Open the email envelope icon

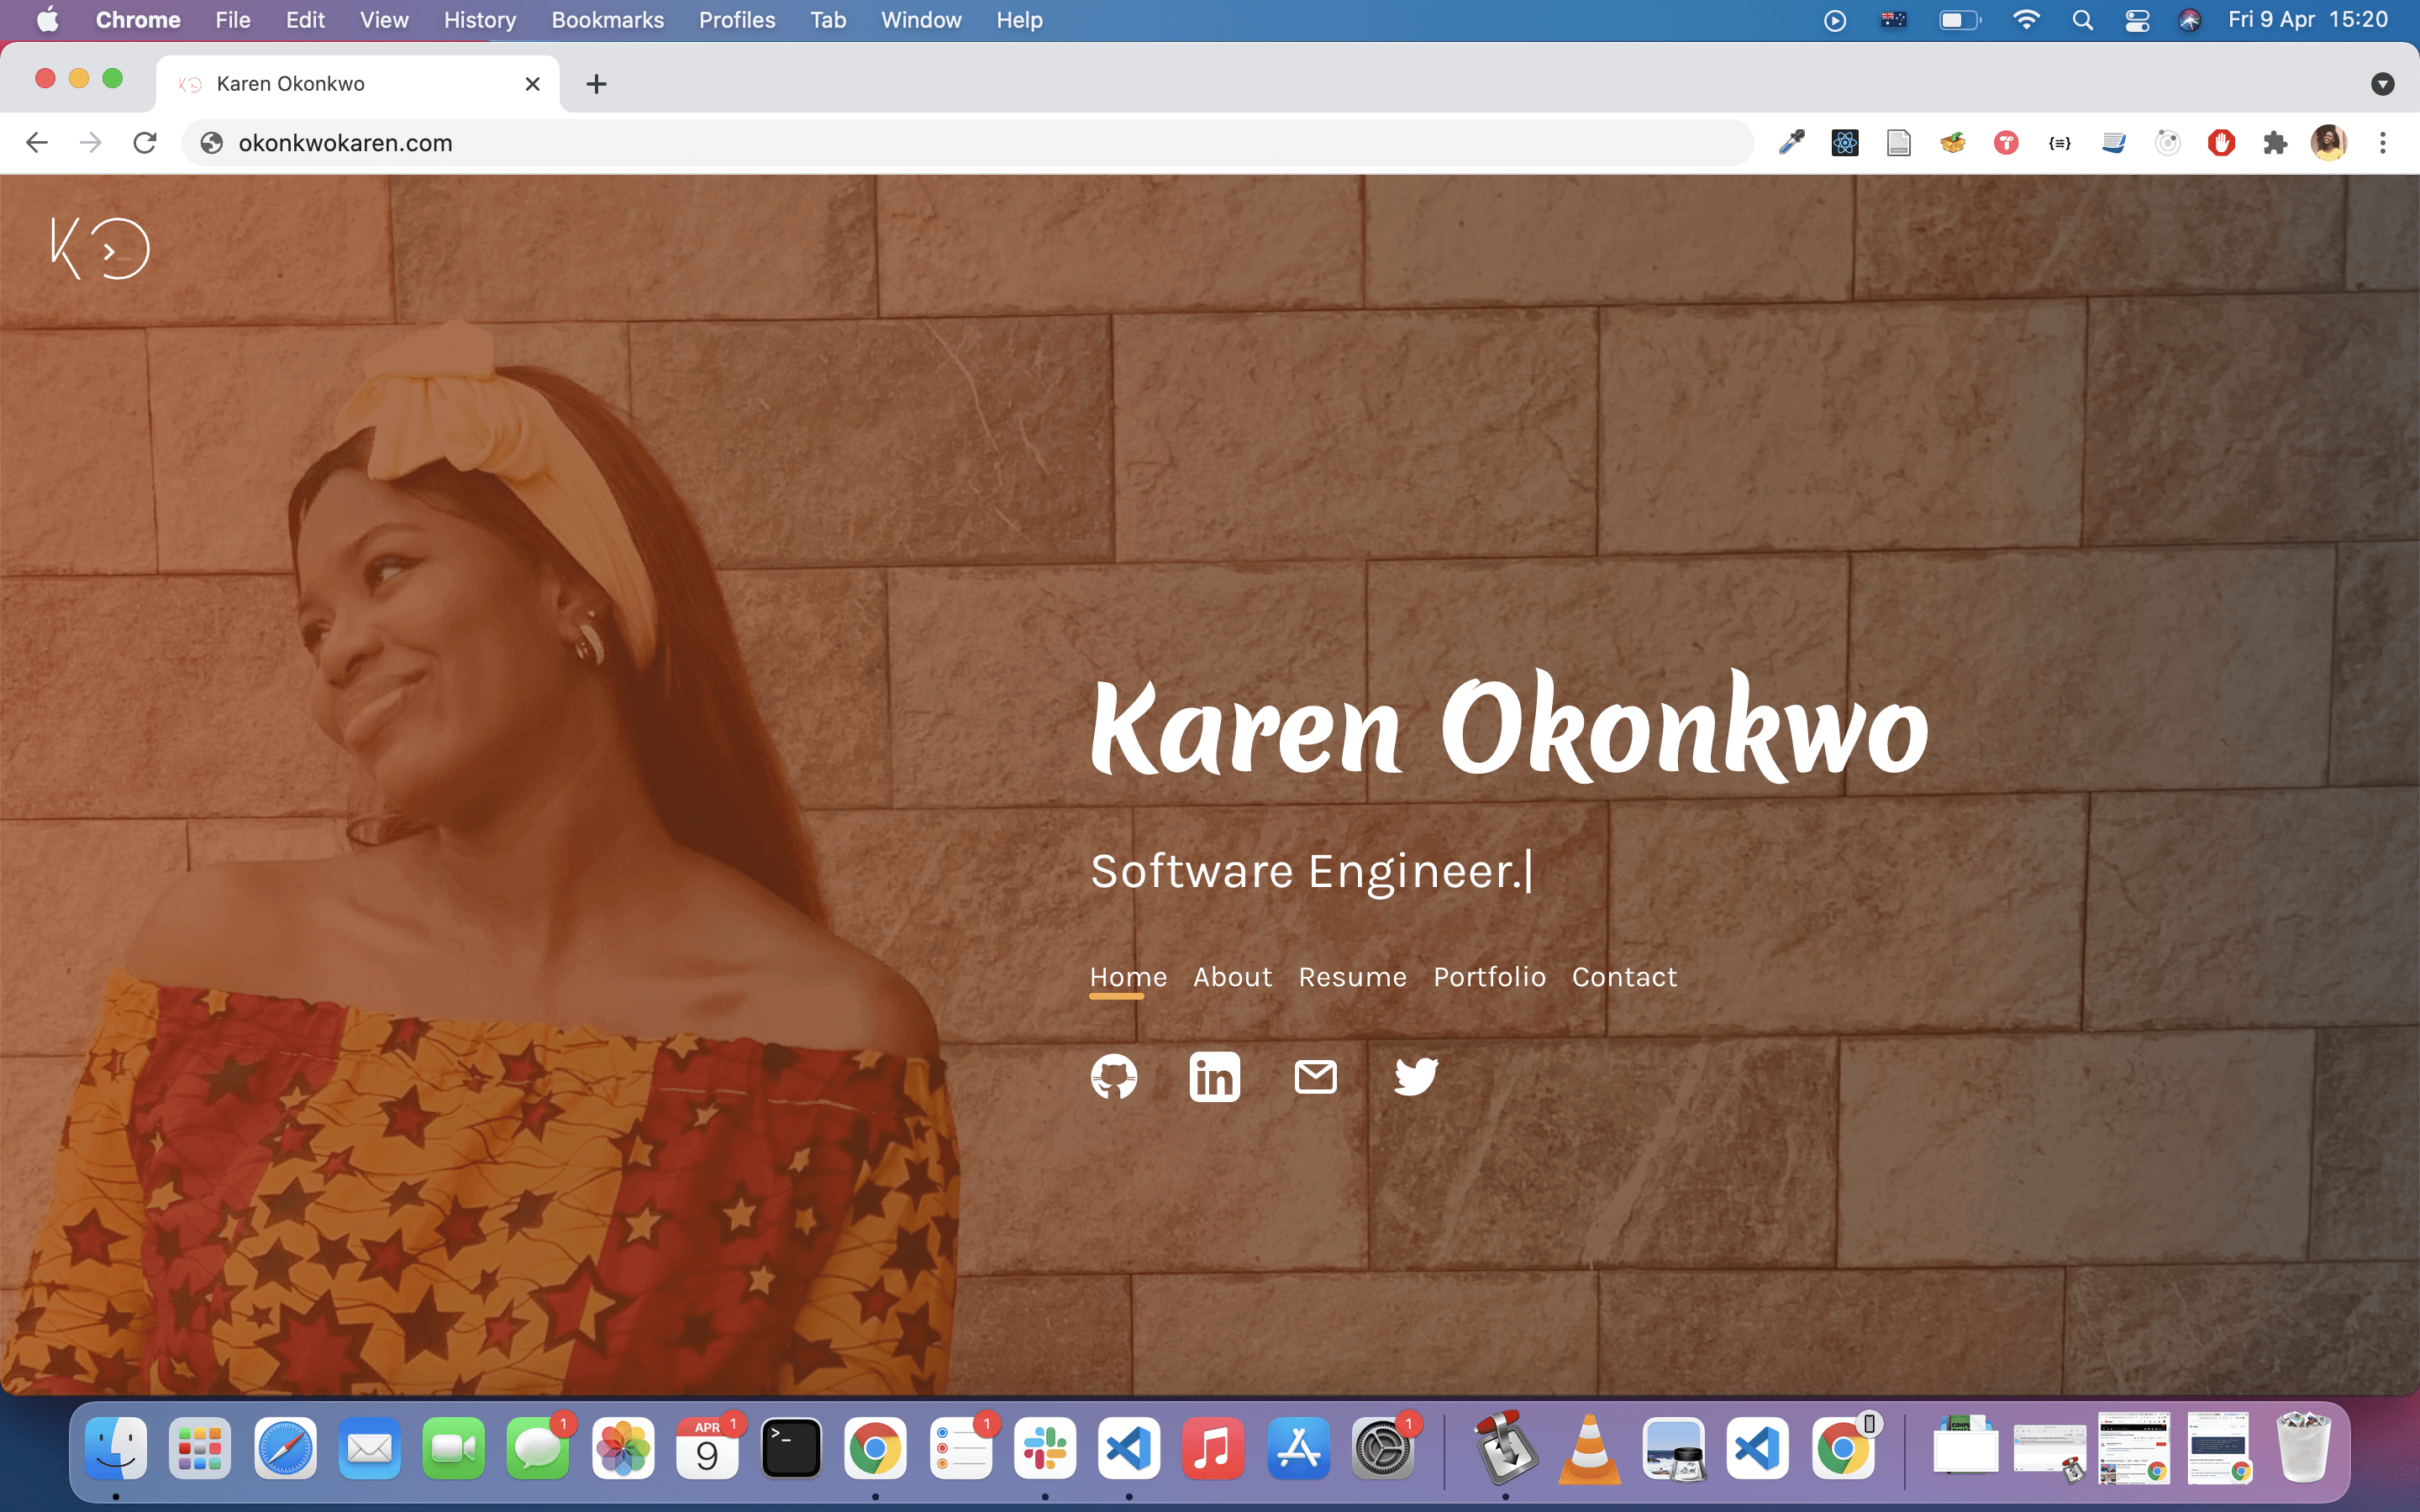tap(1315, 1076)
